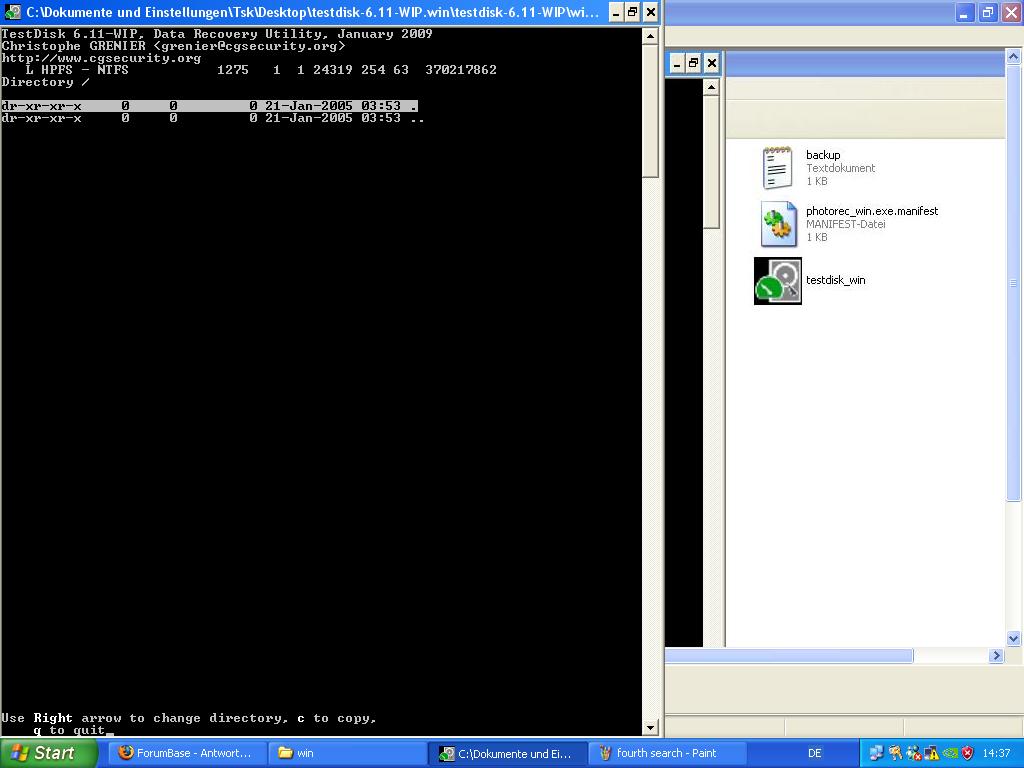Close the inner child window in explorer
This screenshot has height=768, width=1024.
pyautogui.click(x=712, y=63)
